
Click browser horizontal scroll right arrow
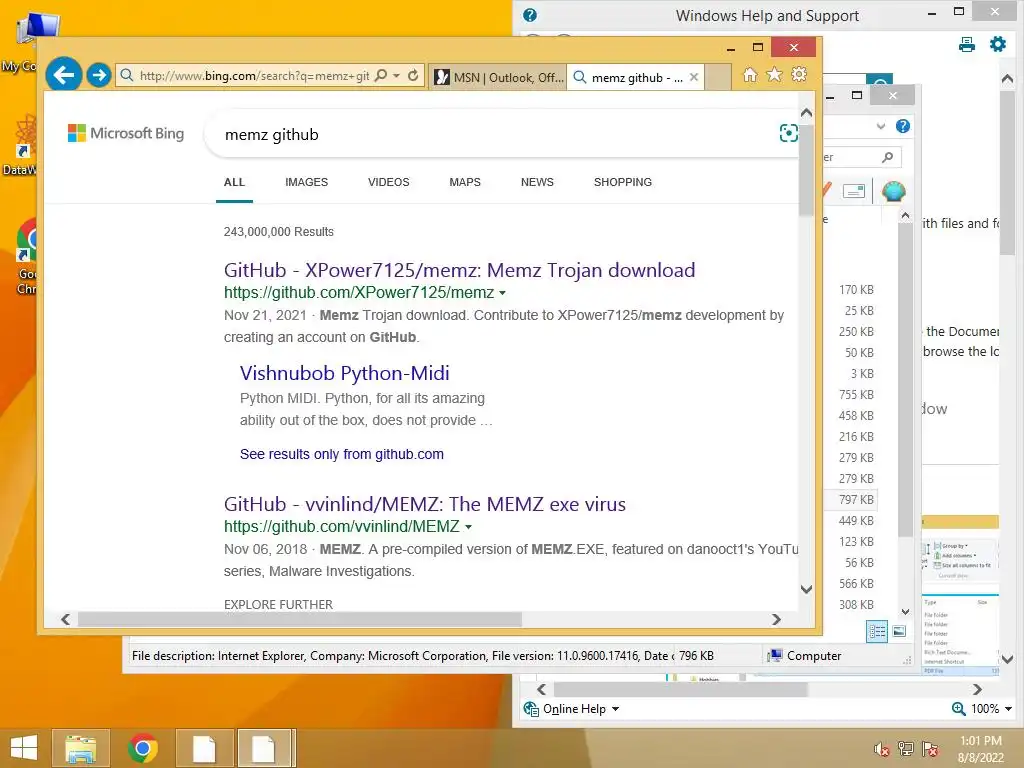776,619
